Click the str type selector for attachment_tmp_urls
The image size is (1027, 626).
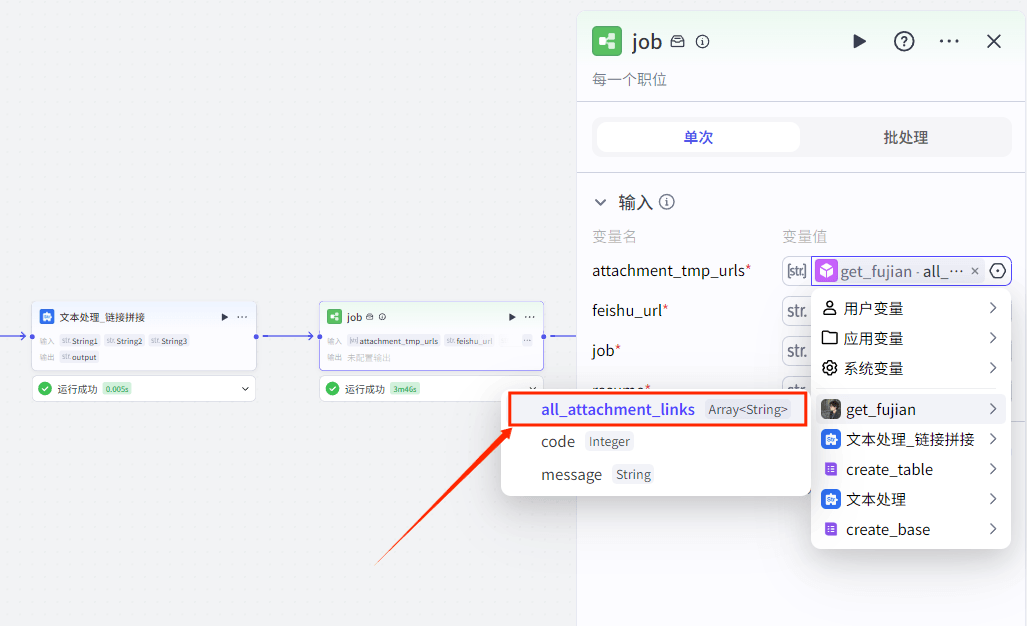click(x=796, y=271)
